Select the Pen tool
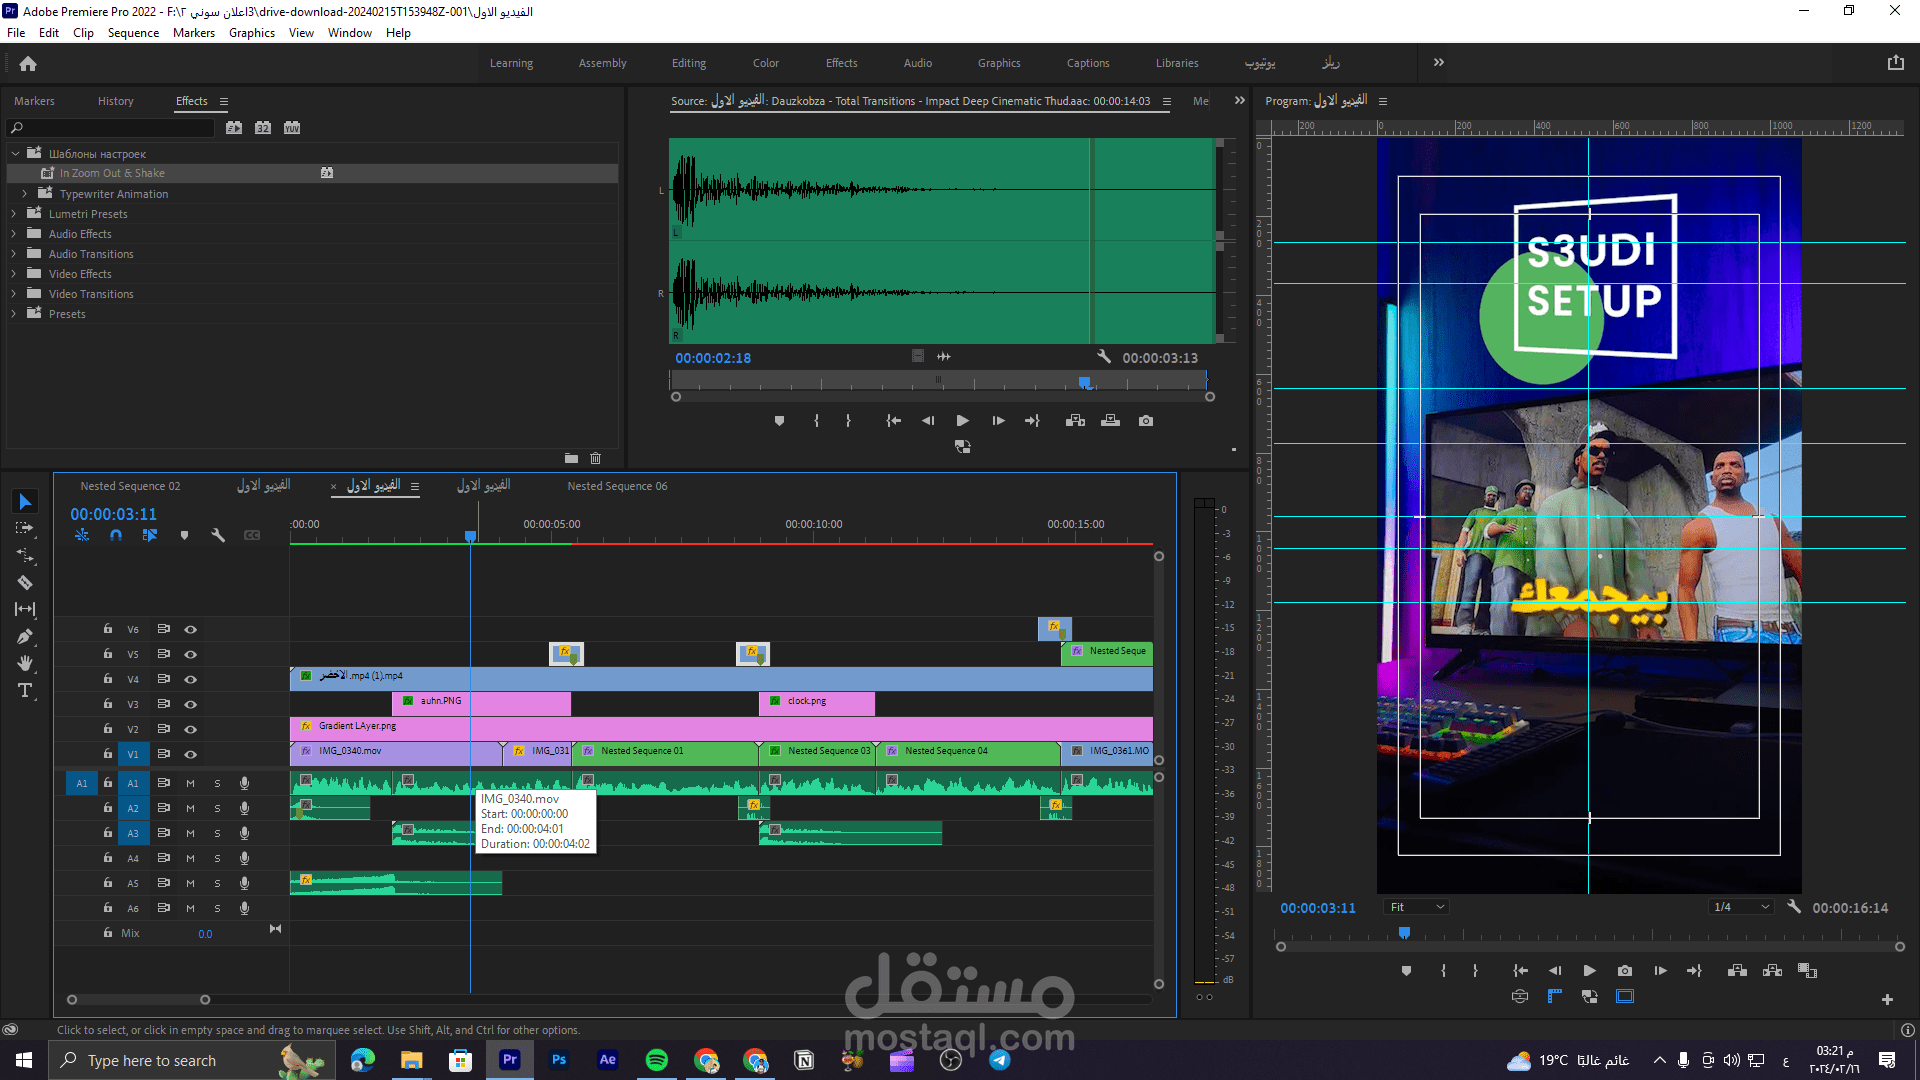1920x1080 pixels. (x=25, y=636)
